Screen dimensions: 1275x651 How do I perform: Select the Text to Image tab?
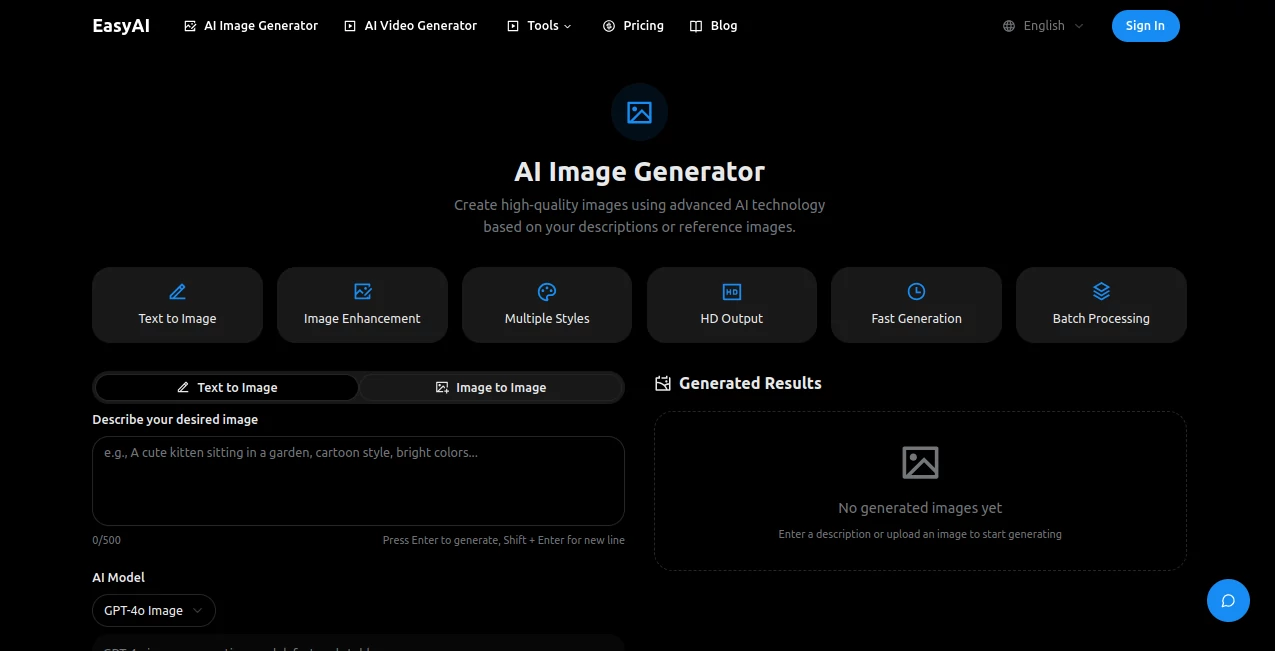pyautogui.click(x=225, y=387)
